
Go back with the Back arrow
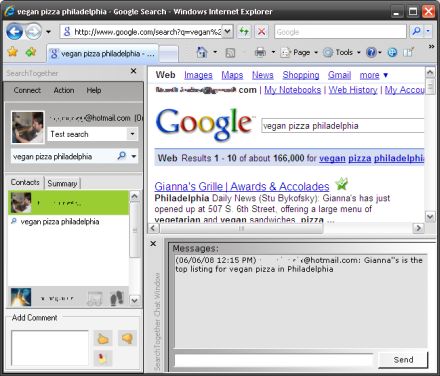click(x=14, y=32)
